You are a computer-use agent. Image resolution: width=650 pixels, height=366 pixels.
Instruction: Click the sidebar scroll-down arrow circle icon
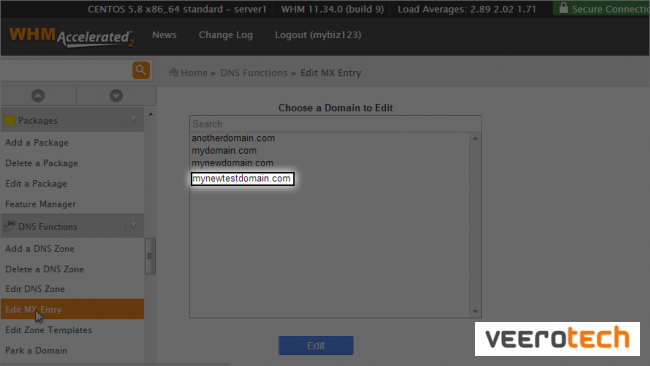click(x=116, y=96)
